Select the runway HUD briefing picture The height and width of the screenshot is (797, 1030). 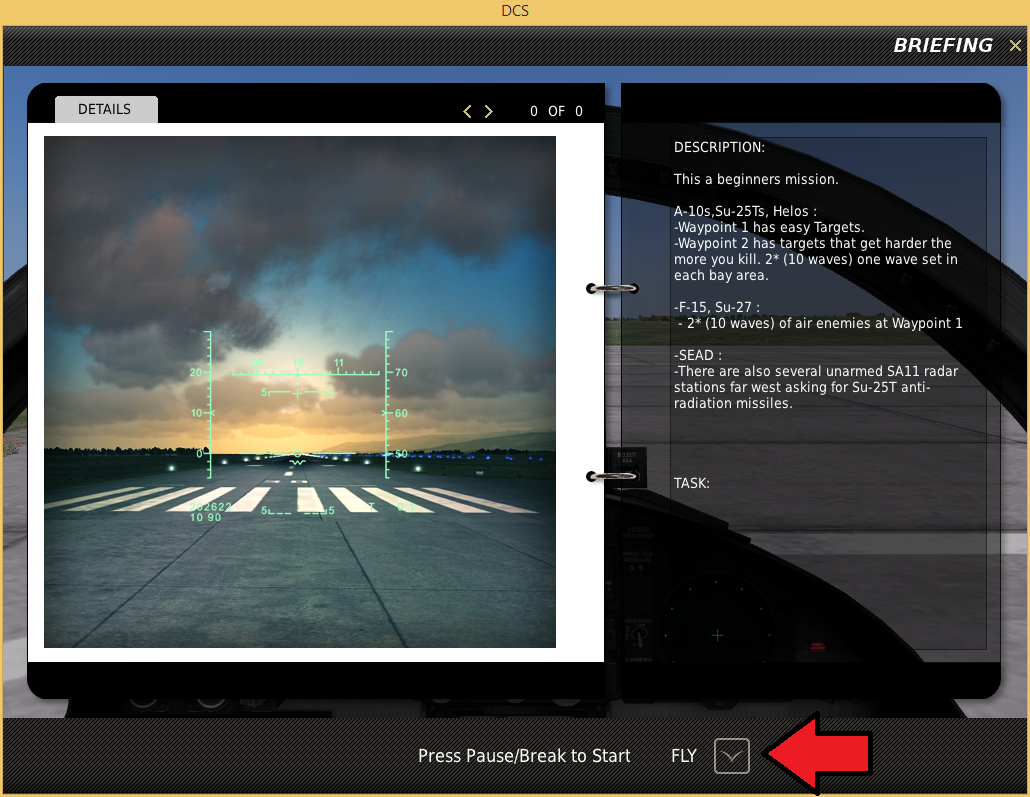(x=300, y=392)
